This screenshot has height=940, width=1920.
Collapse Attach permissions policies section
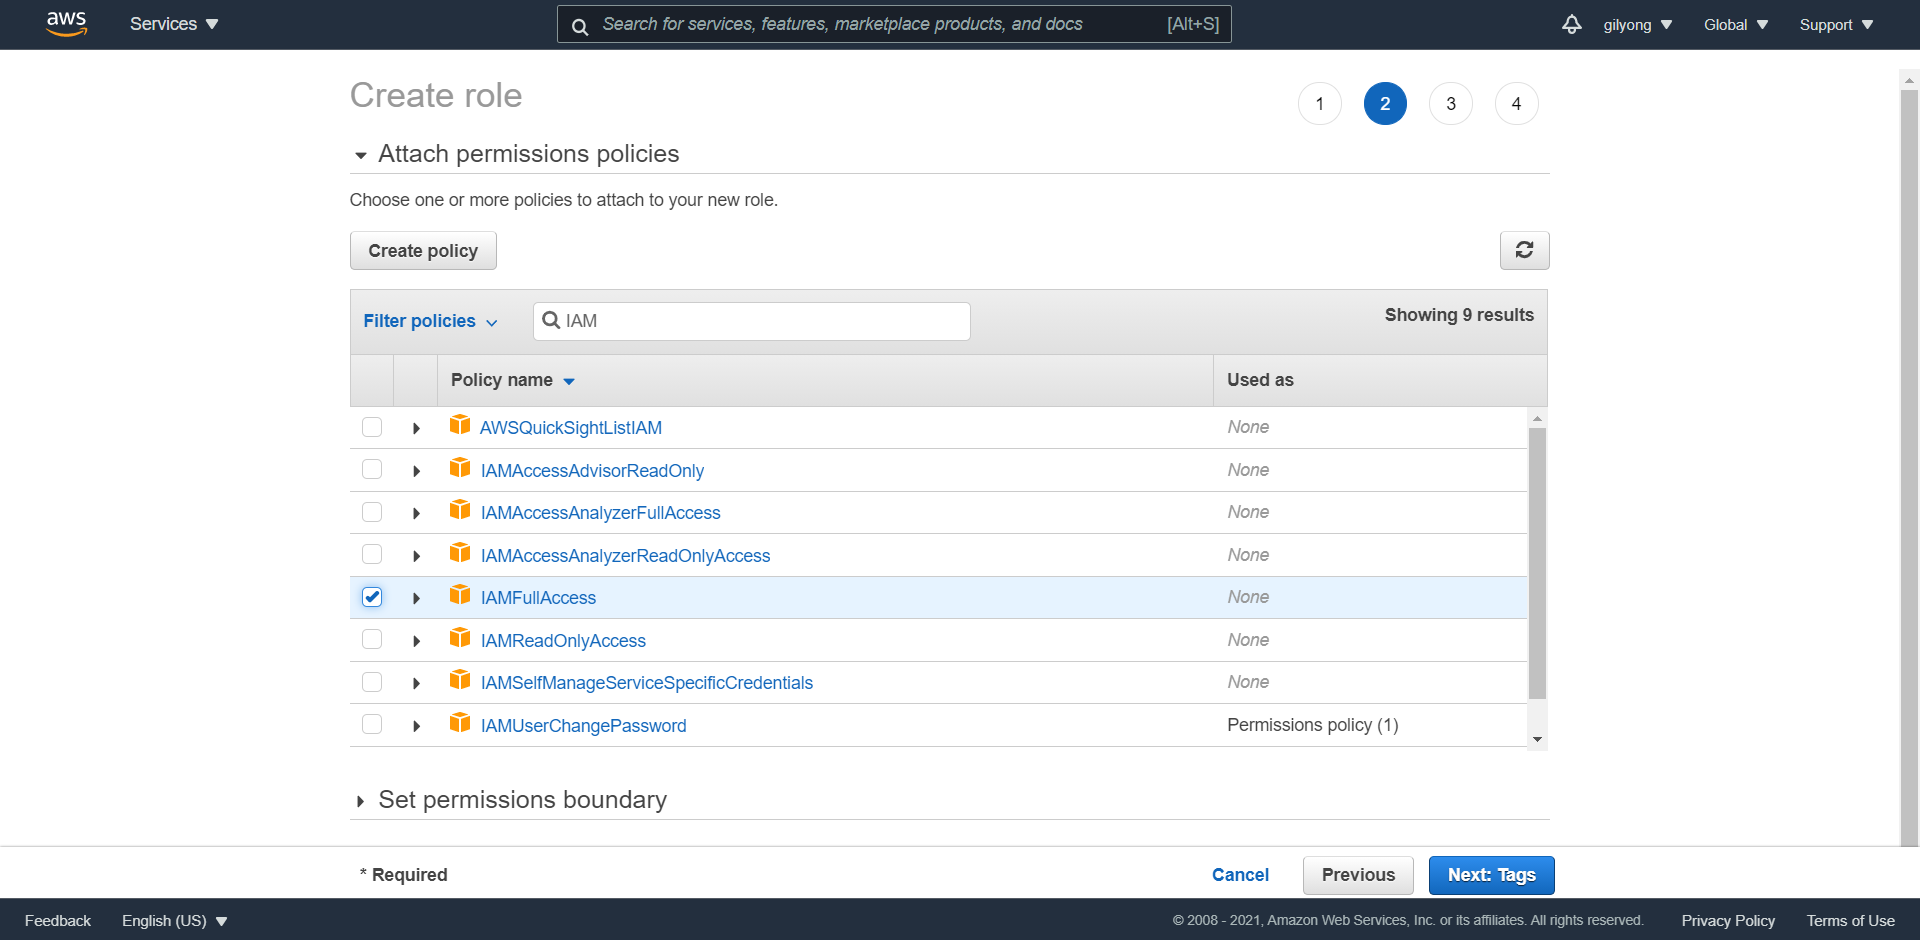tap(361, 155)
